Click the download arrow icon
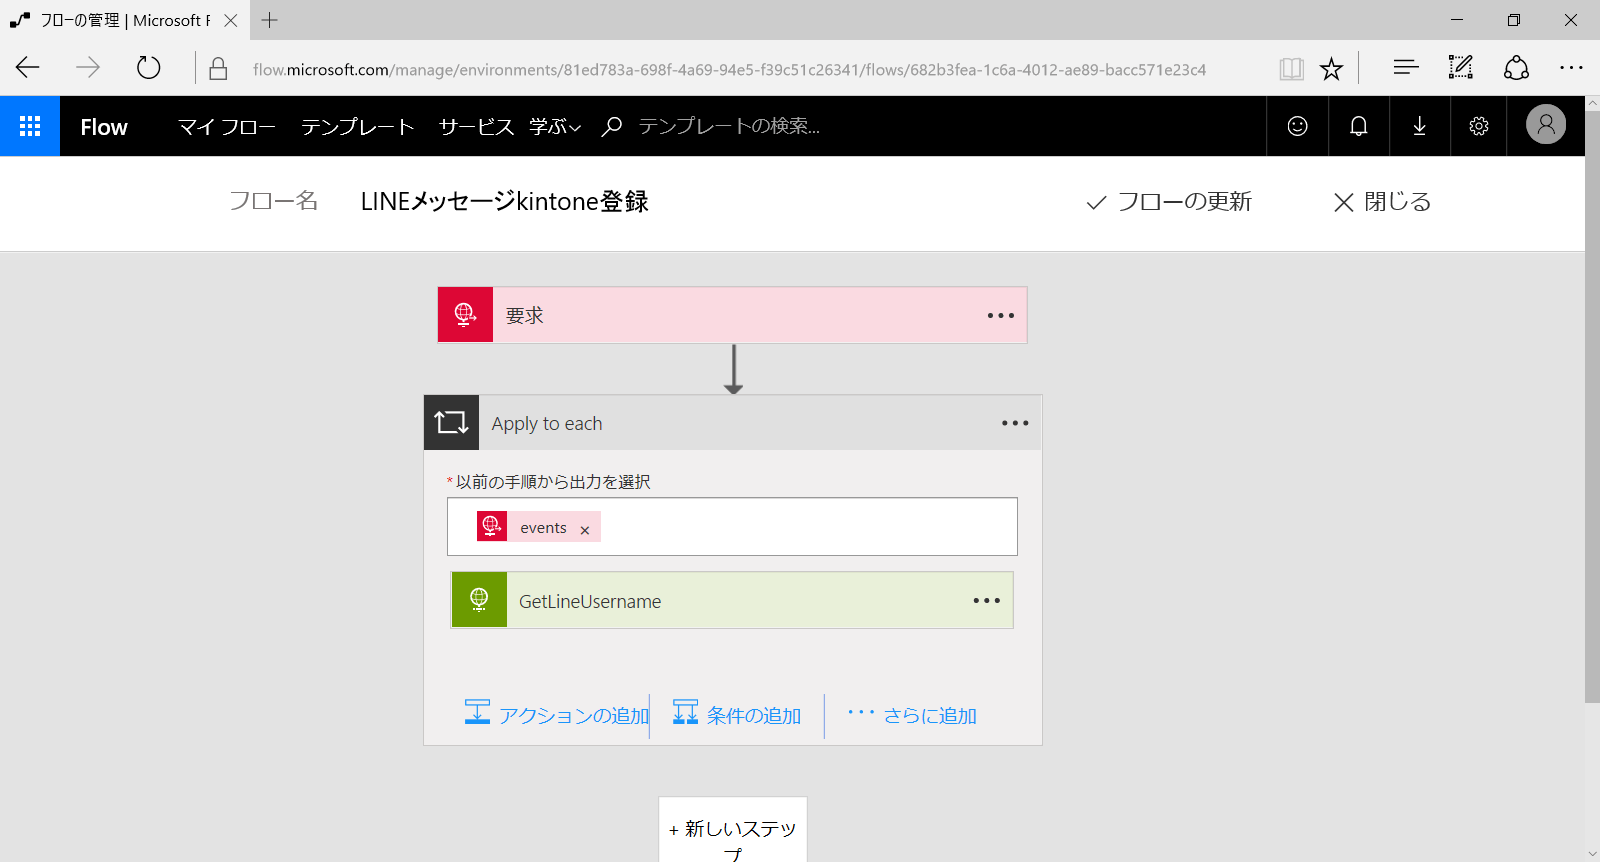The image size is (1600, 862). tap(1419, 126)
